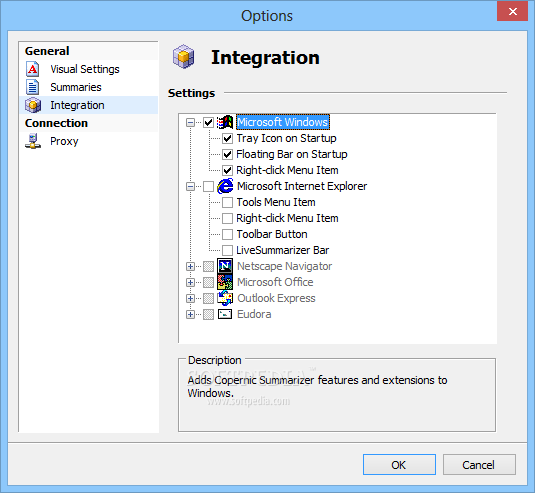535x493 pixels.
Task: Select Microsoft Internet Explorer tree label
Action: (302, 186)
